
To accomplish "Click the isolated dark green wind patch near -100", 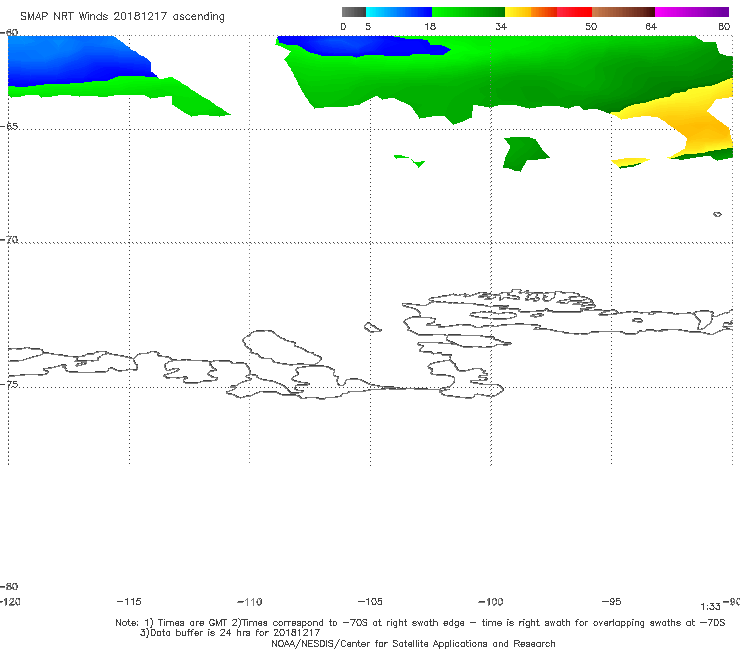I will pos(525,153).
